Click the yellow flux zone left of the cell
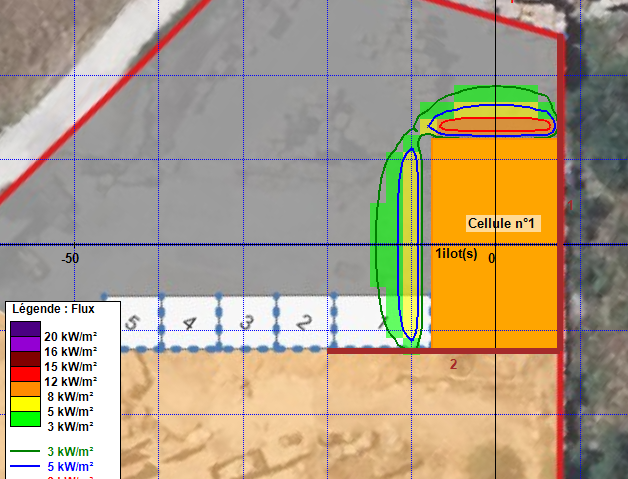This screenshot has width=628, height=479. coord(410,240)
